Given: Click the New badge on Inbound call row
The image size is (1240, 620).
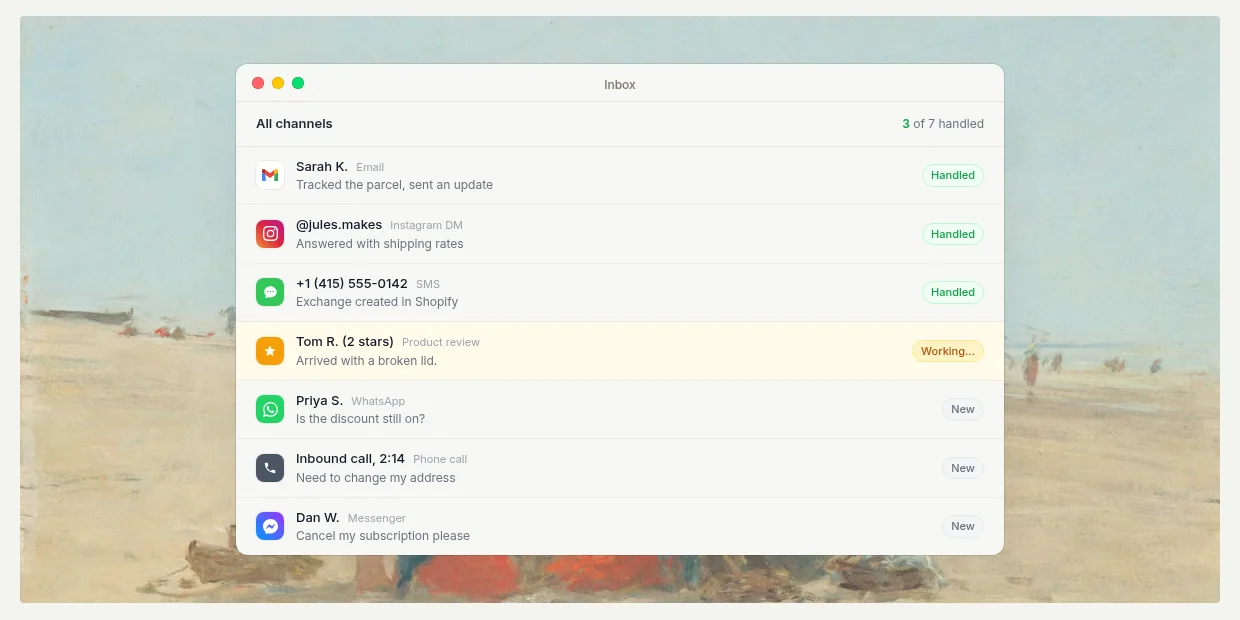Looking at the screenshot, I should pos(963,468).
